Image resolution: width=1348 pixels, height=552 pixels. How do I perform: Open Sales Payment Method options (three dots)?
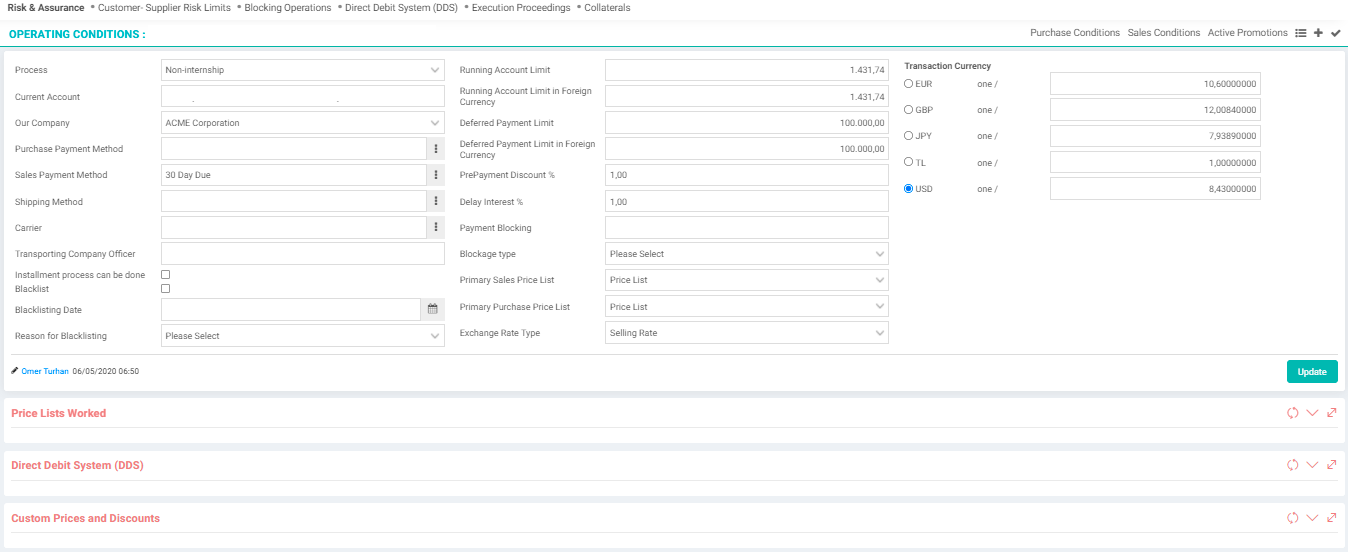click(x=436, y=175)
